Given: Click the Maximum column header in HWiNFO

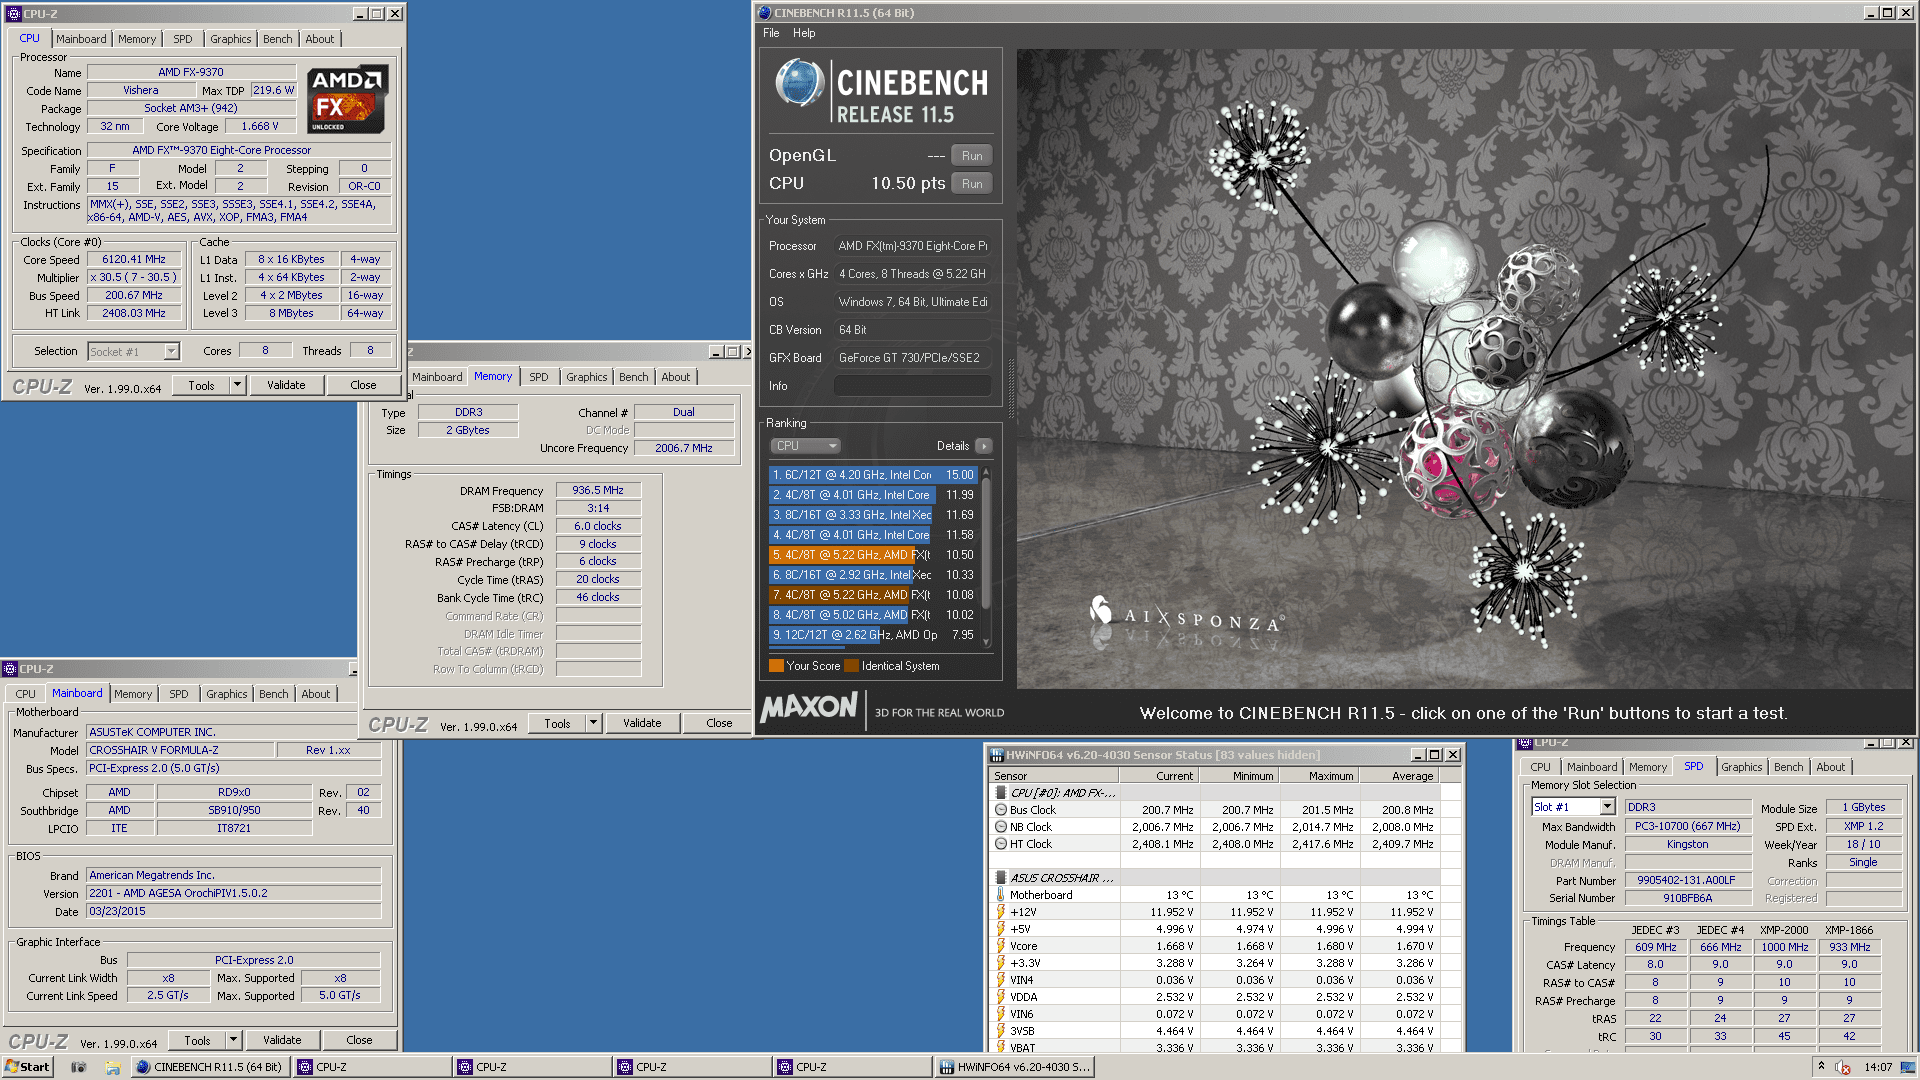Looking at the screenshot, I should pyautogui.click(x=1320, y=776).
